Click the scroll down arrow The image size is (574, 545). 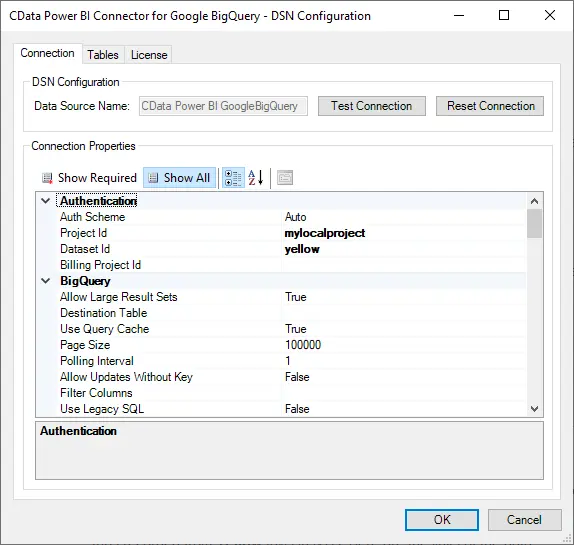534,409
